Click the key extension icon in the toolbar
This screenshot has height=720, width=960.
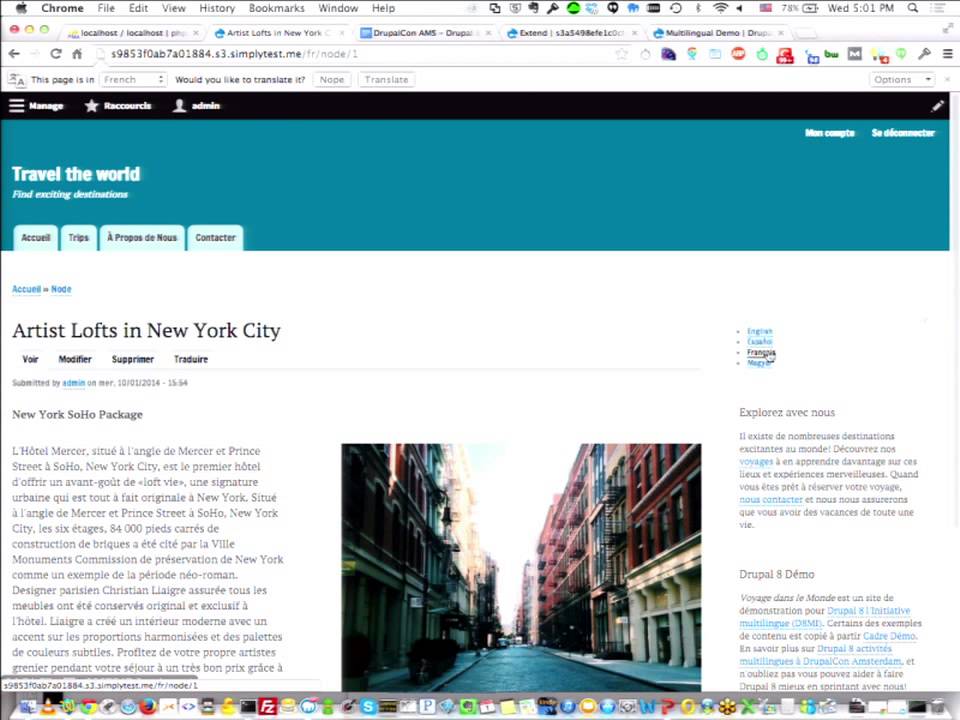coord(924,54)
